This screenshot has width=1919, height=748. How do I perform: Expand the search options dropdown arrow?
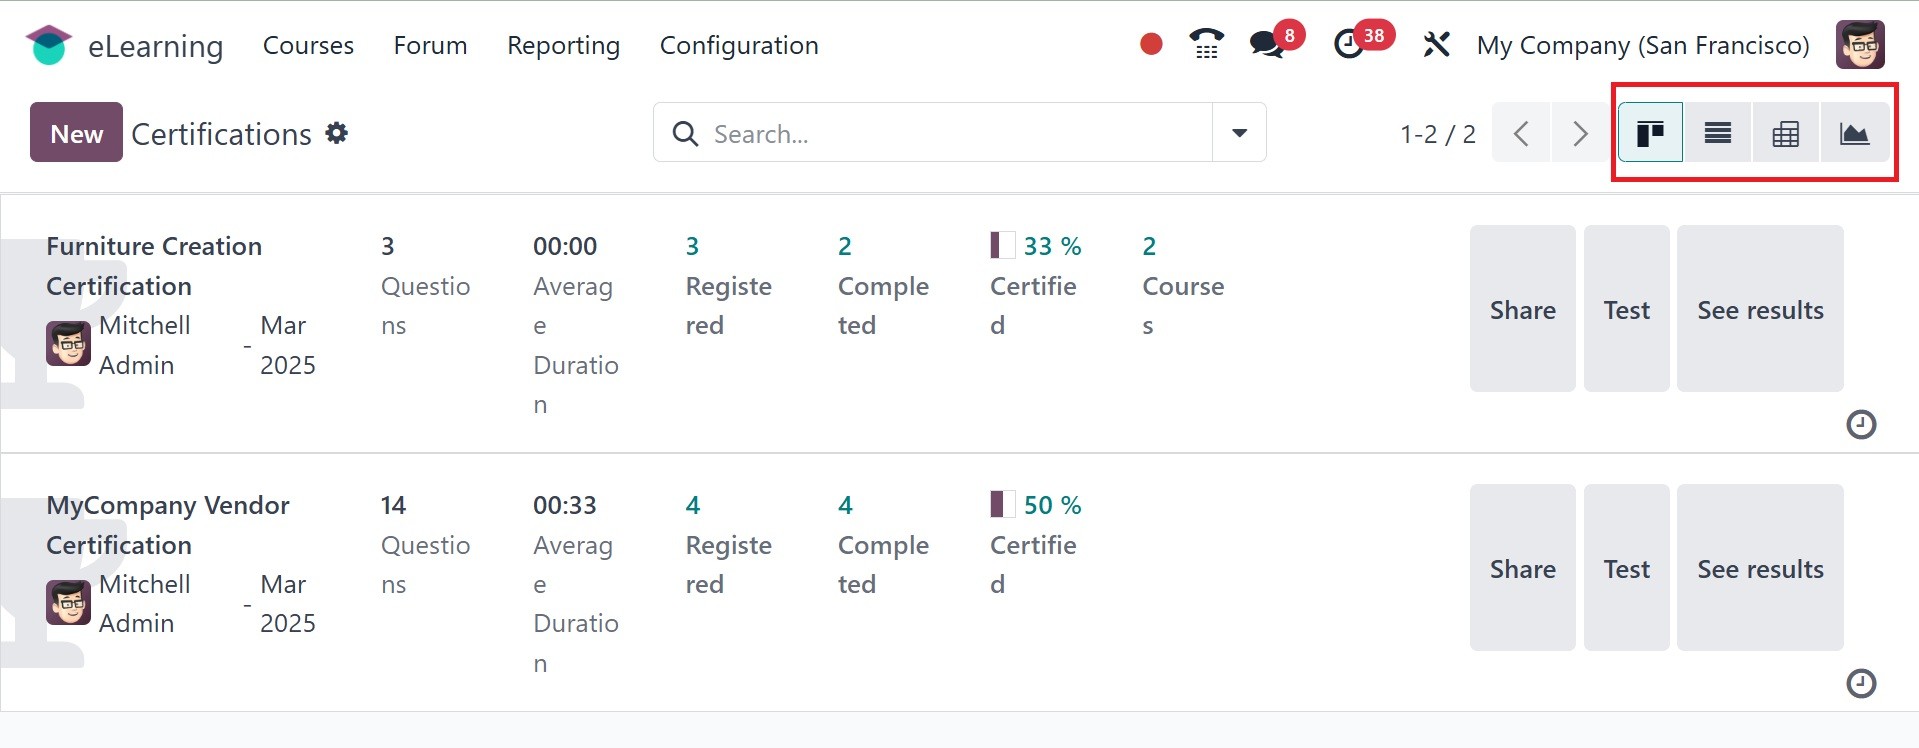(x=1239, y=133)
